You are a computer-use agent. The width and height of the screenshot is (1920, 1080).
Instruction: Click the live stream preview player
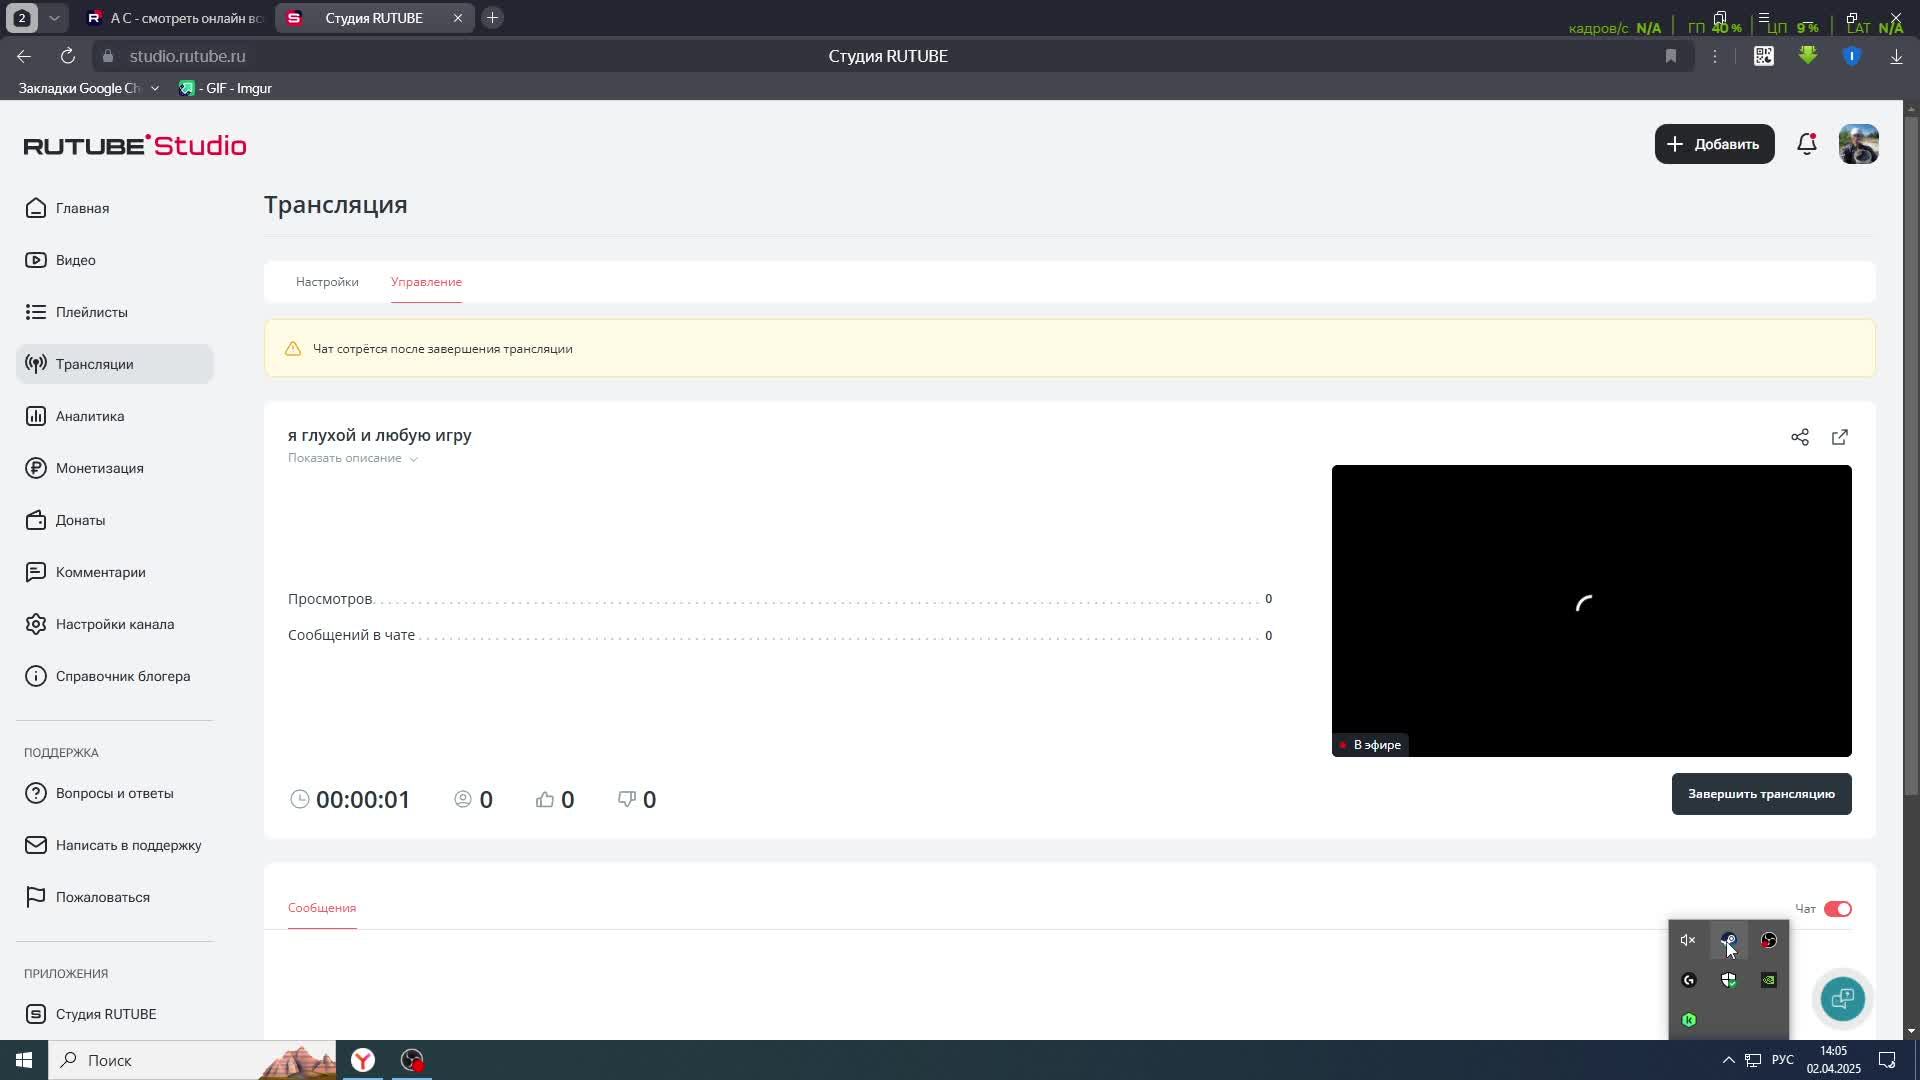[1592, 611]
